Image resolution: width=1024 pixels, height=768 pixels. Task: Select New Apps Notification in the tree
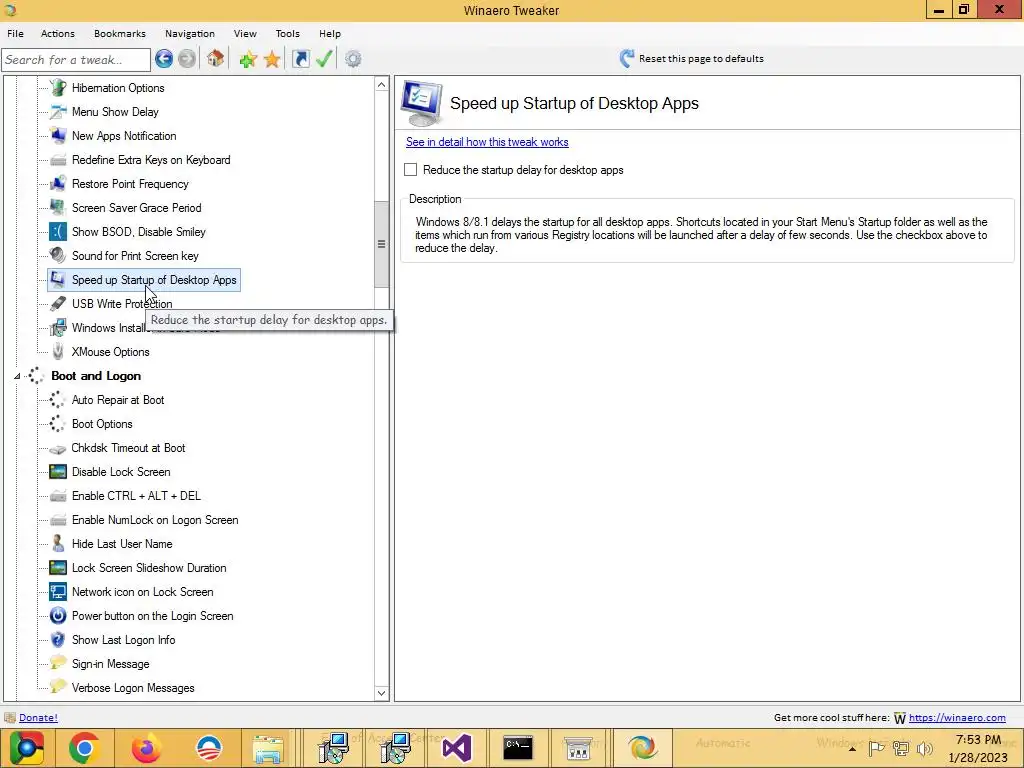point(124,136)
